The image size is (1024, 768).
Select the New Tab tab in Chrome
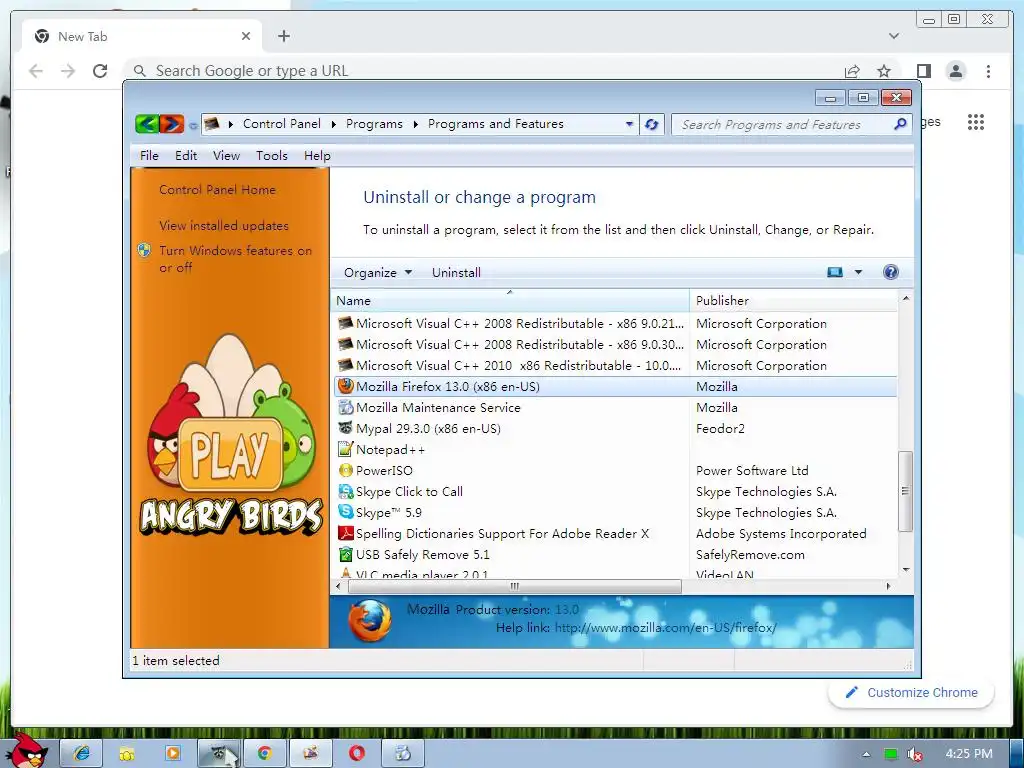pyautogui.click(x=142, y=37)
